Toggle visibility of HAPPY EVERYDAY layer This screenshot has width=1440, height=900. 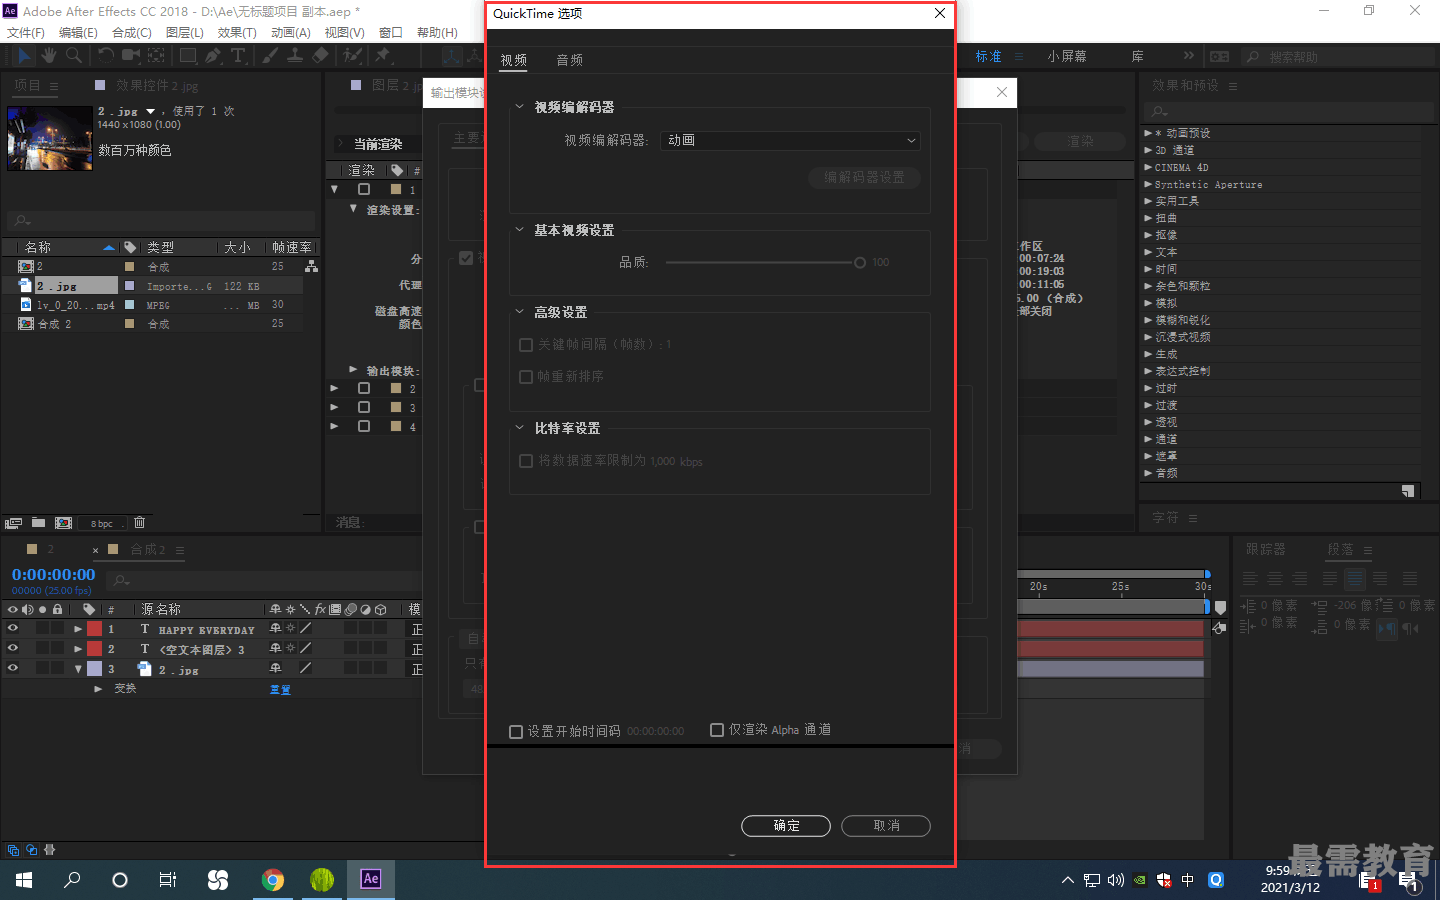(13, 629)
